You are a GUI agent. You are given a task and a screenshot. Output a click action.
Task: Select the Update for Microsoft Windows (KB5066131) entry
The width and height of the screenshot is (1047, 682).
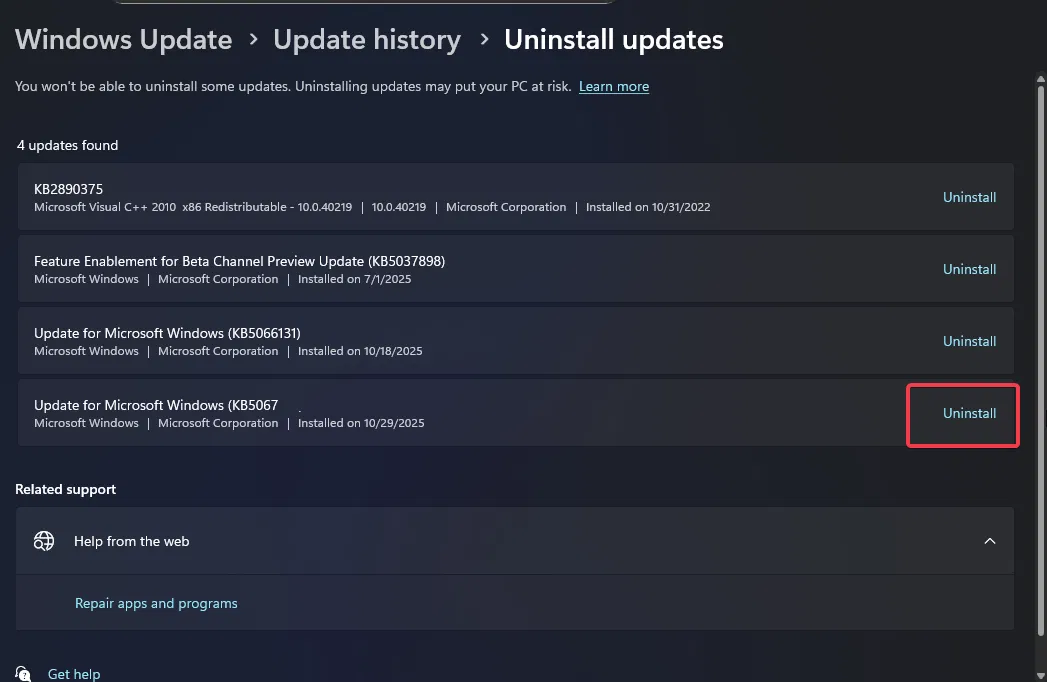point(167,333)
